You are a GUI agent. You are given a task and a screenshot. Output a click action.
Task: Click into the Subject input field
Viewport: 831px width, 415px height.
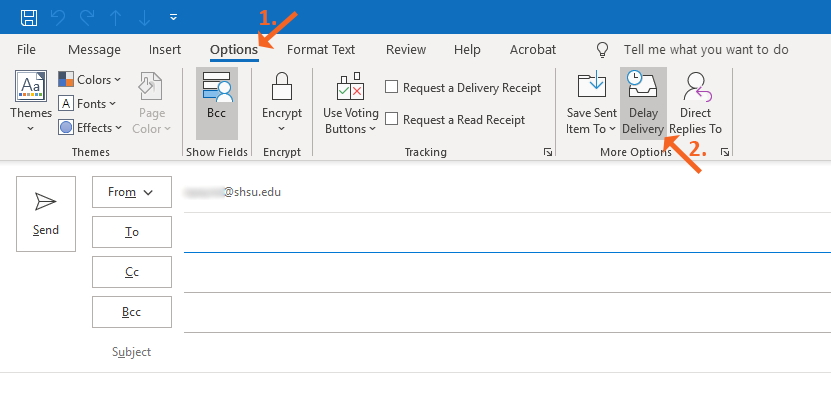[500, 352]
